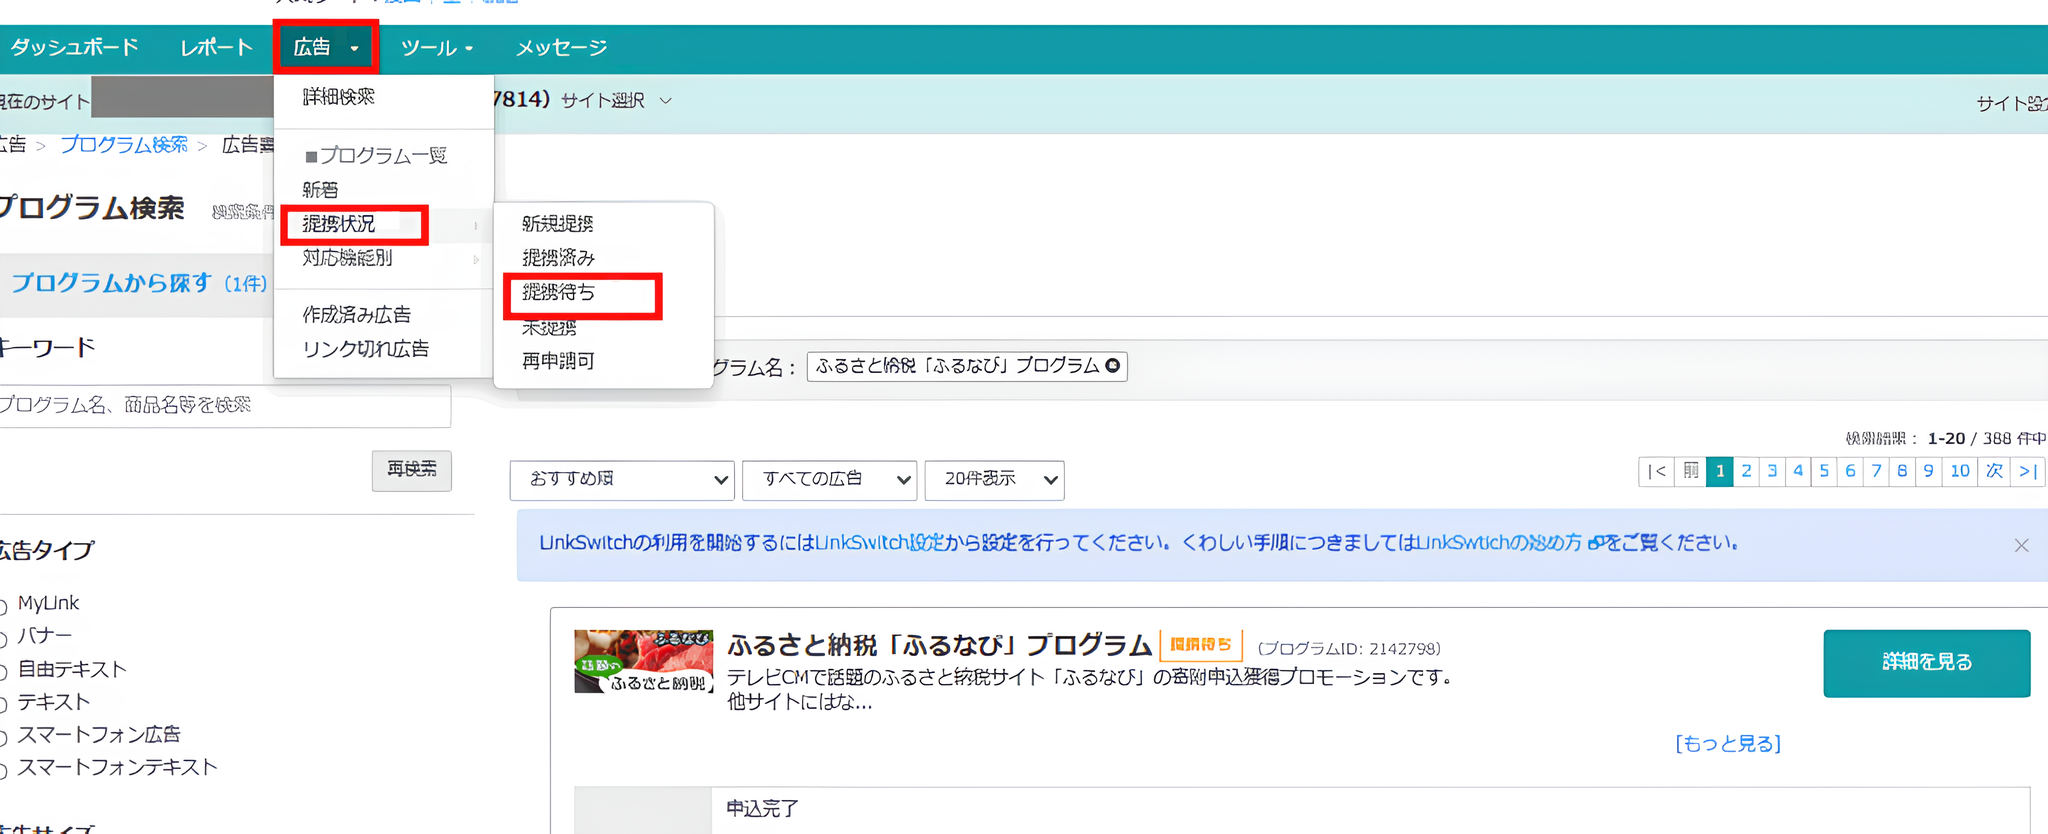Go to results page 3
The width and height of the screenshot is (2048, 834).
[1772, 471]
